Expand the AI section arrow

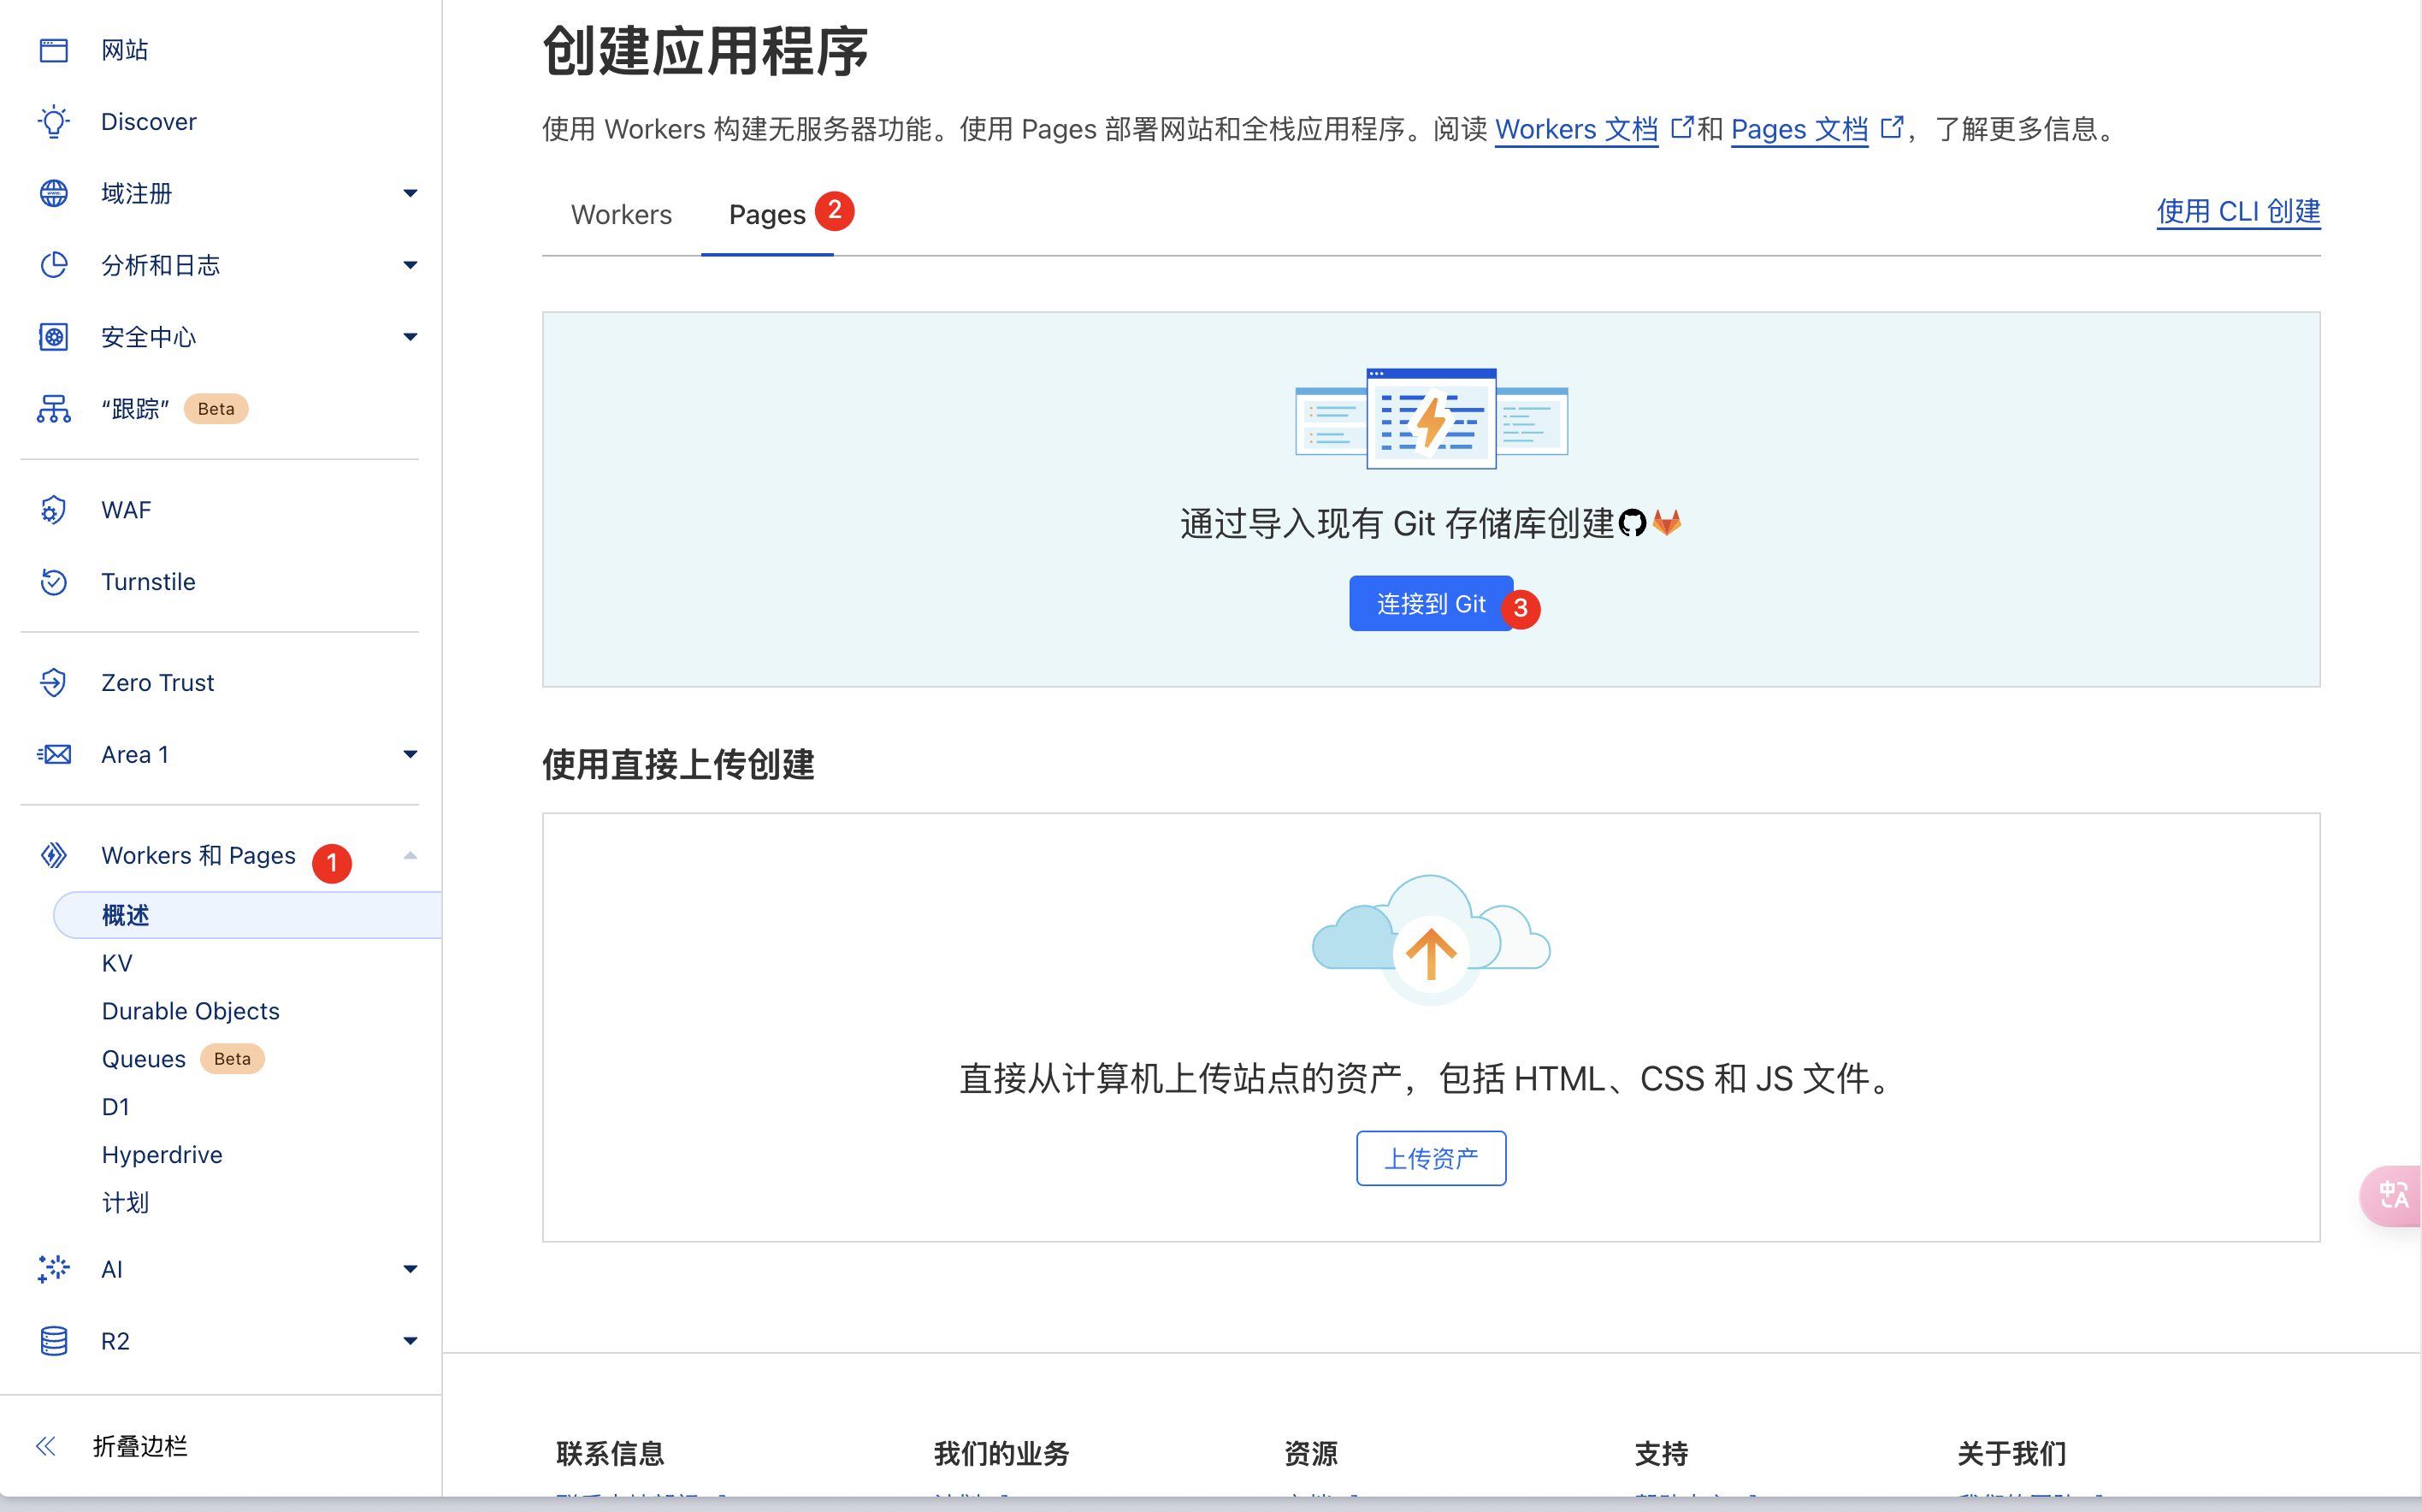point(410,1270)
